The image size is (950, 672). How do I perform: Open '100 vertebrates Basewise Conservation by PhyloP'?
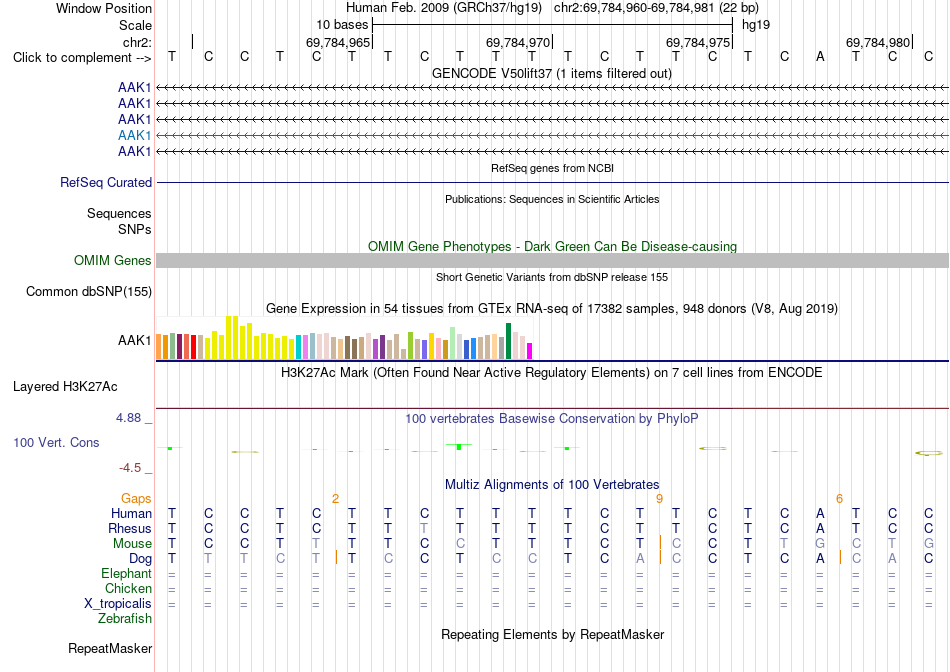[551, 419]
